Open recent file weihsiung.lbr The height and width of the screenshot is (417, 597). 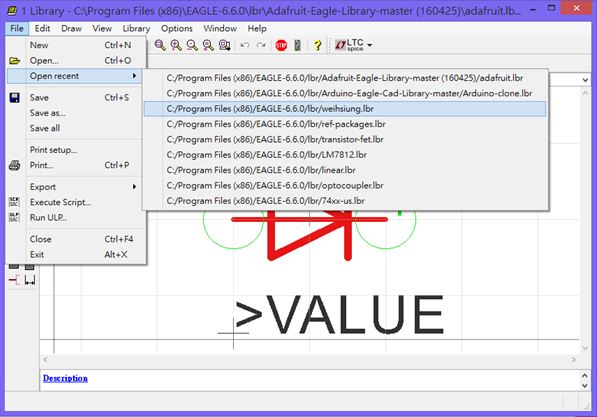point(345,109)
